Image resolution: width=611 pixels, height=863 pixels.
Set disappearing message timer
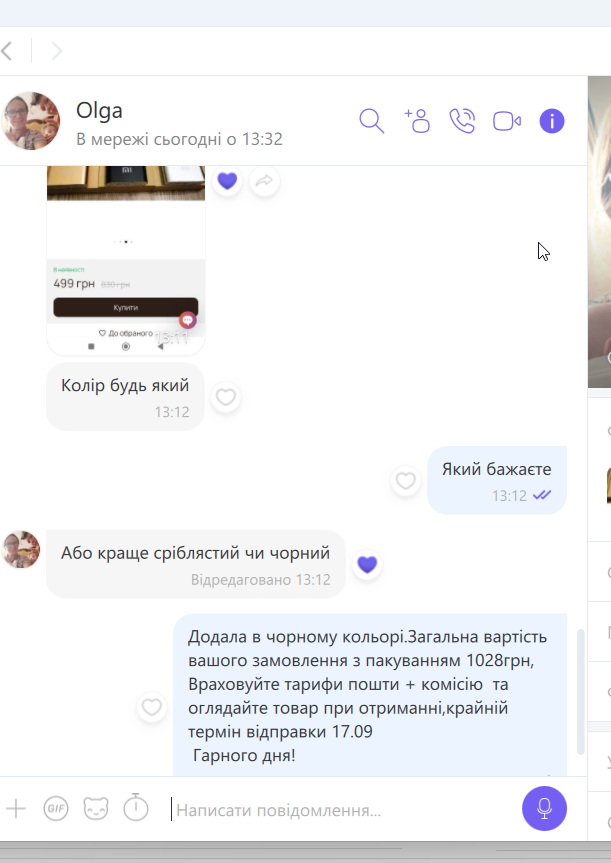point(135,807)
